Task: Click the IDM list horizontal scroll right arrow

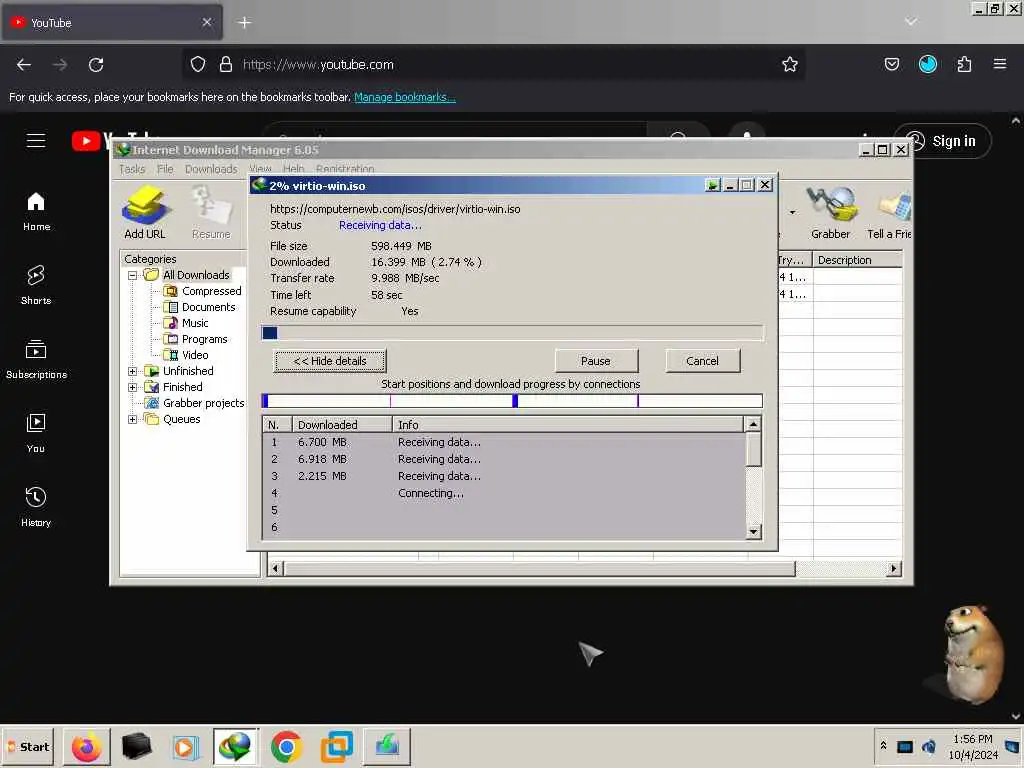Action: (893, 569)
